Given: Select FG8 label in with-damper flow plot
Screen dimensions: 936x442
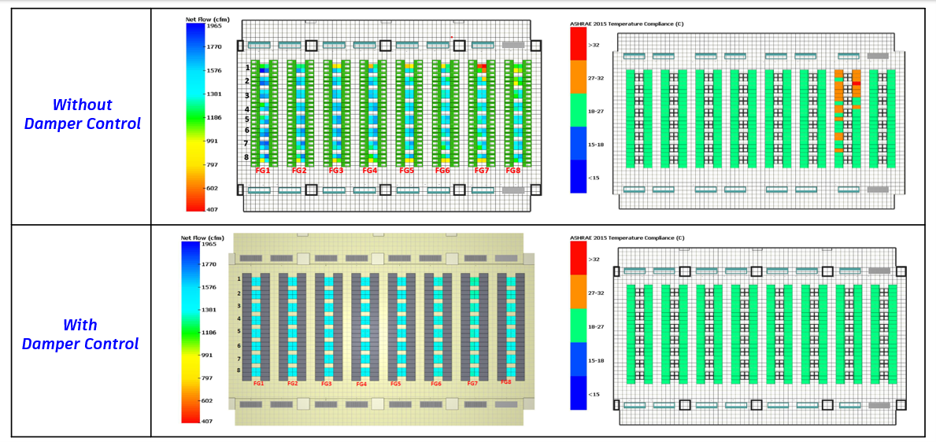Looking at the screenshot, I should click(x=506, y=382).
